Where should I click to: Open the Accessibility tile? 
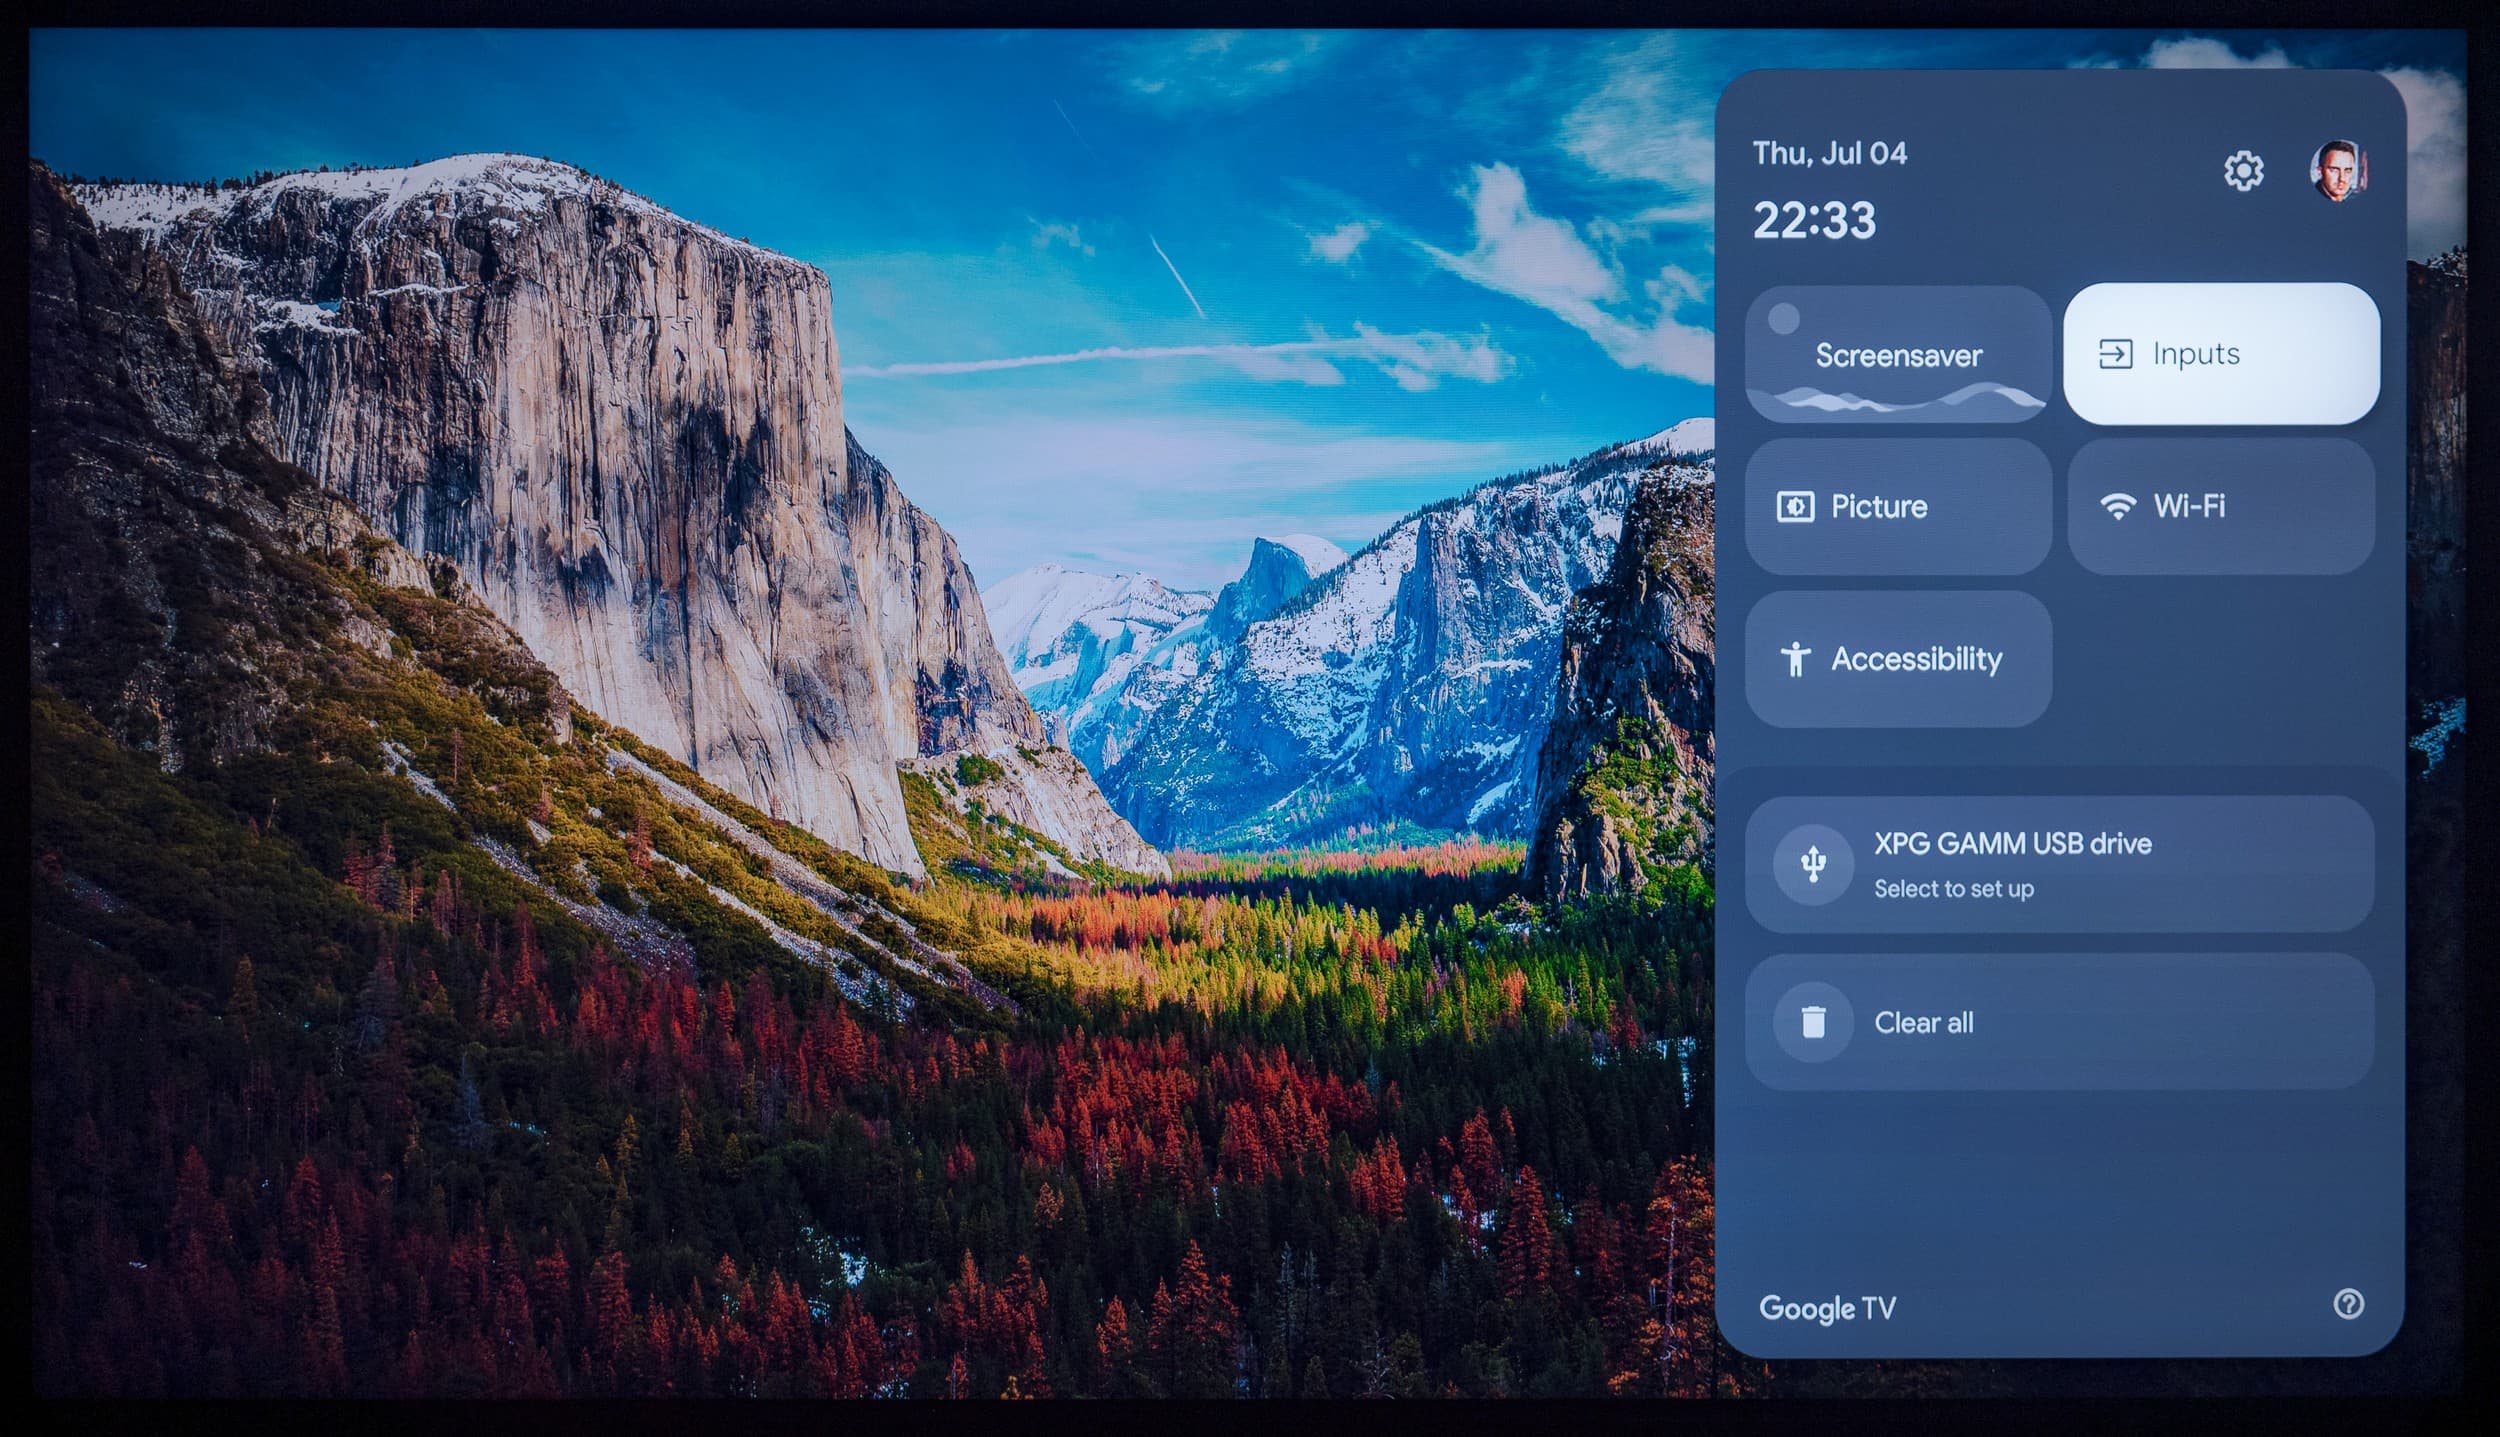[1897, 659]
